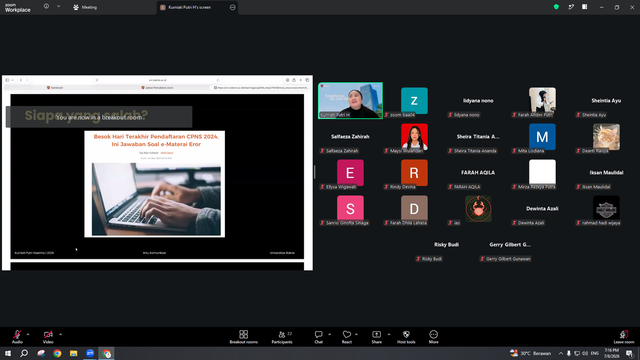Click the divider handle between shared screen and gallery
The height and width of the screenshot is (360, 640).
pos(314,172)
